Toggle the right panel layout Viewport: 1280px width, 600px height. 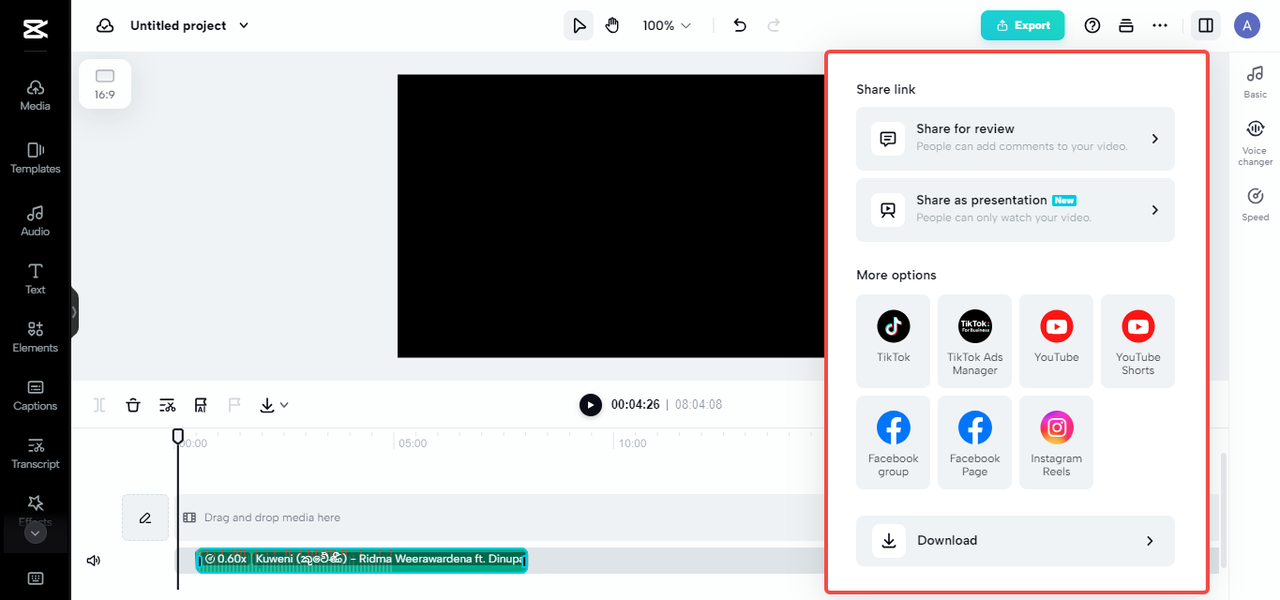[1206, 26]
